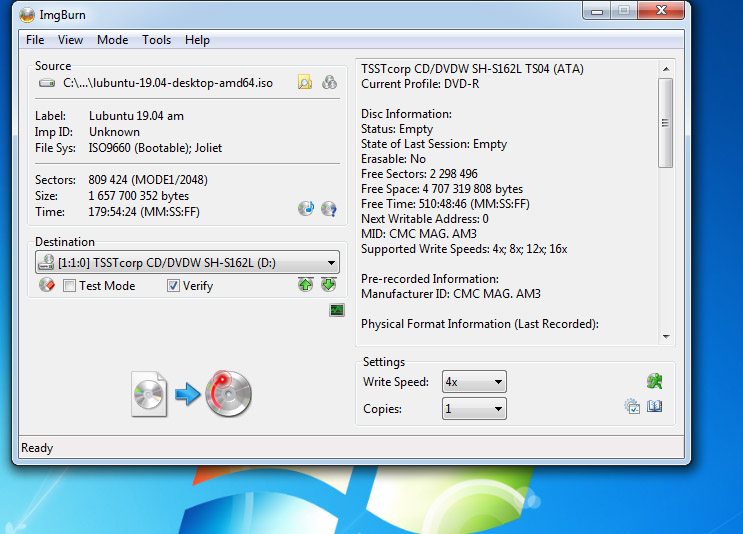Click the time value '179:54:24 (MM:SS:FF)'
Viewport: 743px width, 534px height.
[x=144, y=212]
